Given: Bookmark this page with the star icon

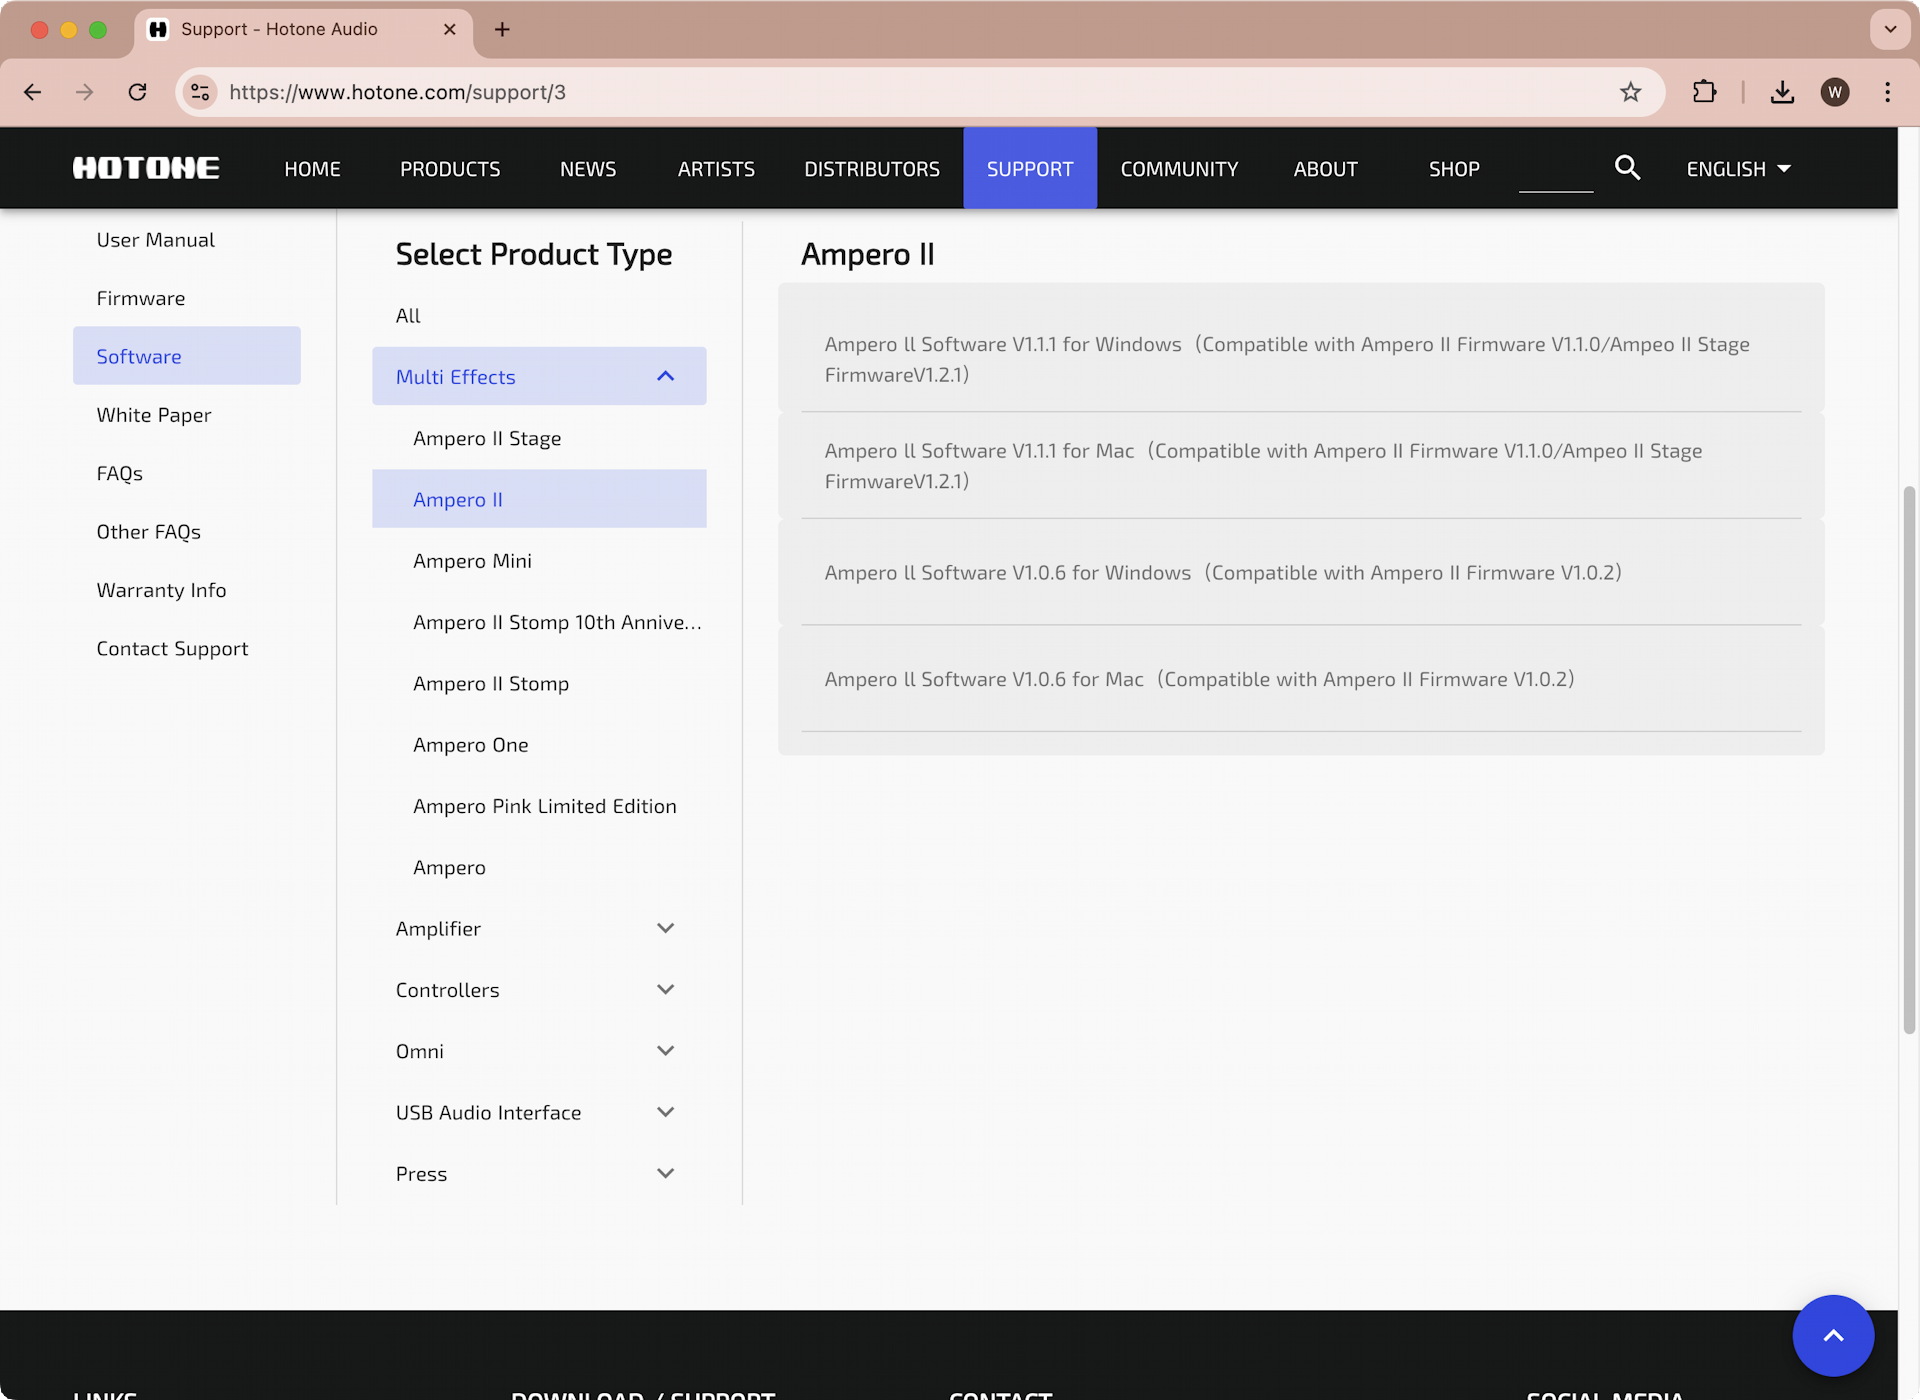Looking at the screenshot, I should [1631, 92].
